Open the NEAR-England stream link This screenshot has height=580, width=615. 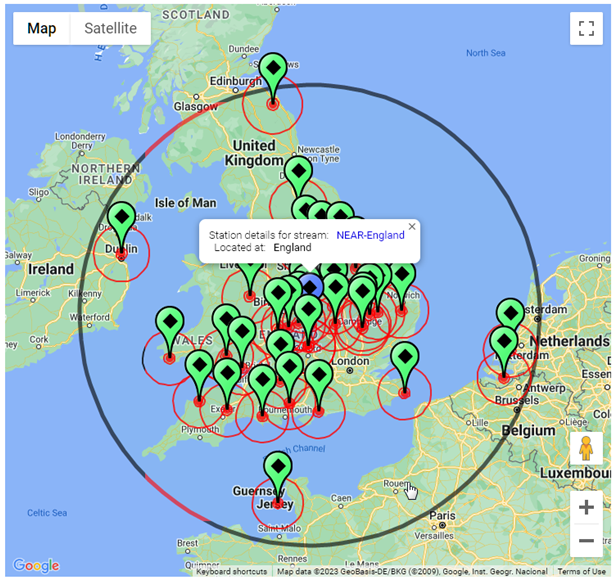[370, 235]
